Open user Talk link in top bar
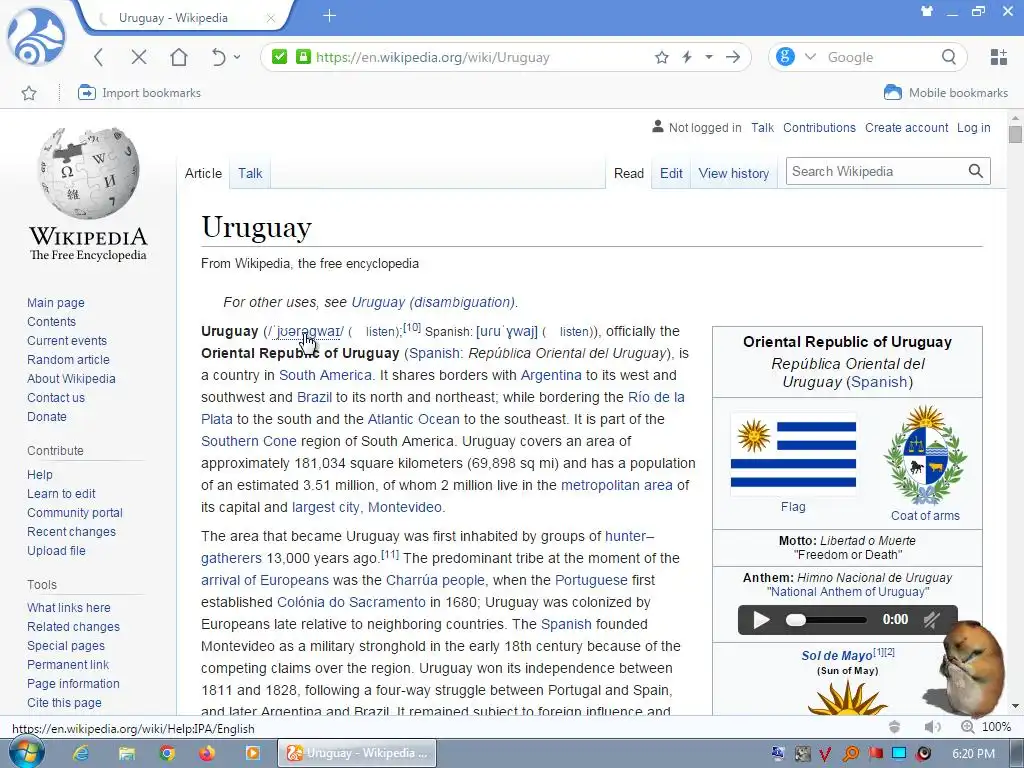The height and width of the screenshot is (768, 1024). [x=762, y=127]
